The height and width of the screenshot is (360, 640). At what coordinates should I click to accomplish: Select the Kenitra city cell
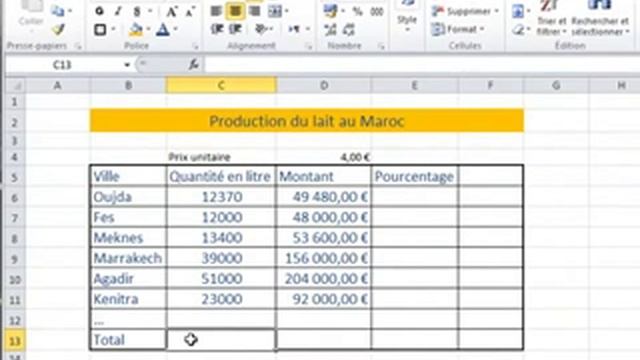click(x=128, y=299)
